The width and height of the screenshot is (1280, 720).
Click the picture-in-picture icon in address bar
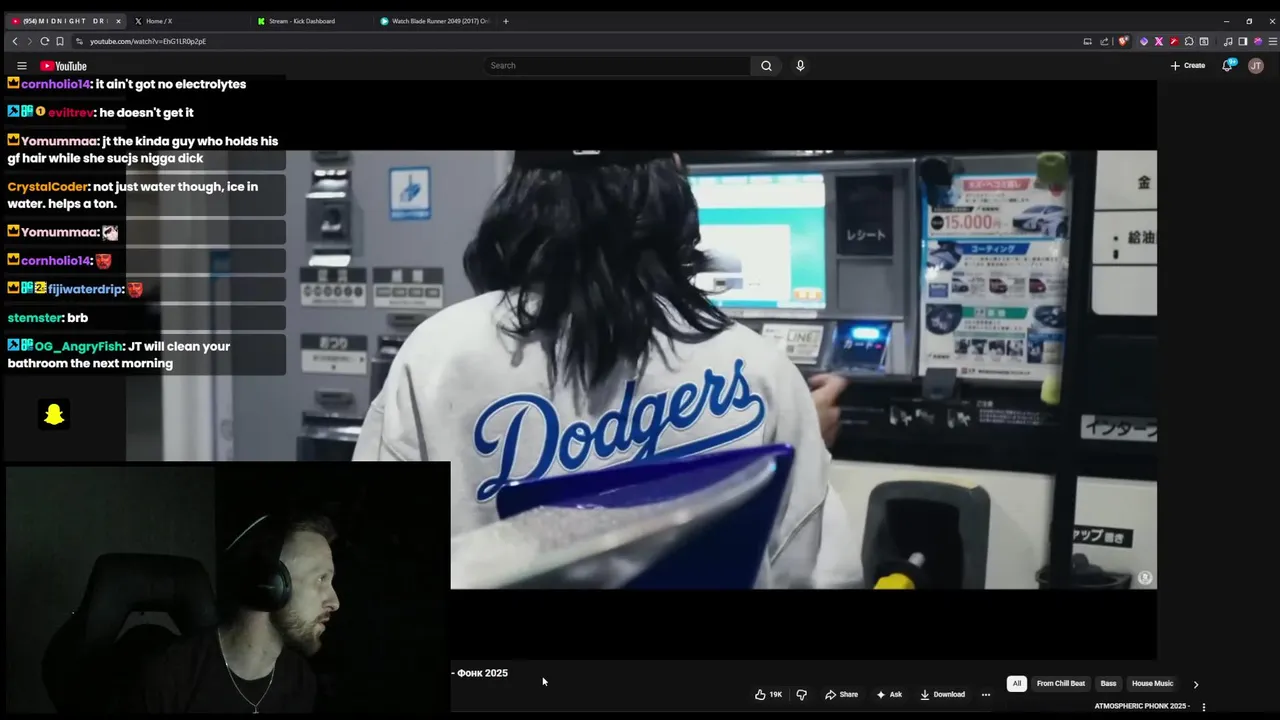[1087, 41]
